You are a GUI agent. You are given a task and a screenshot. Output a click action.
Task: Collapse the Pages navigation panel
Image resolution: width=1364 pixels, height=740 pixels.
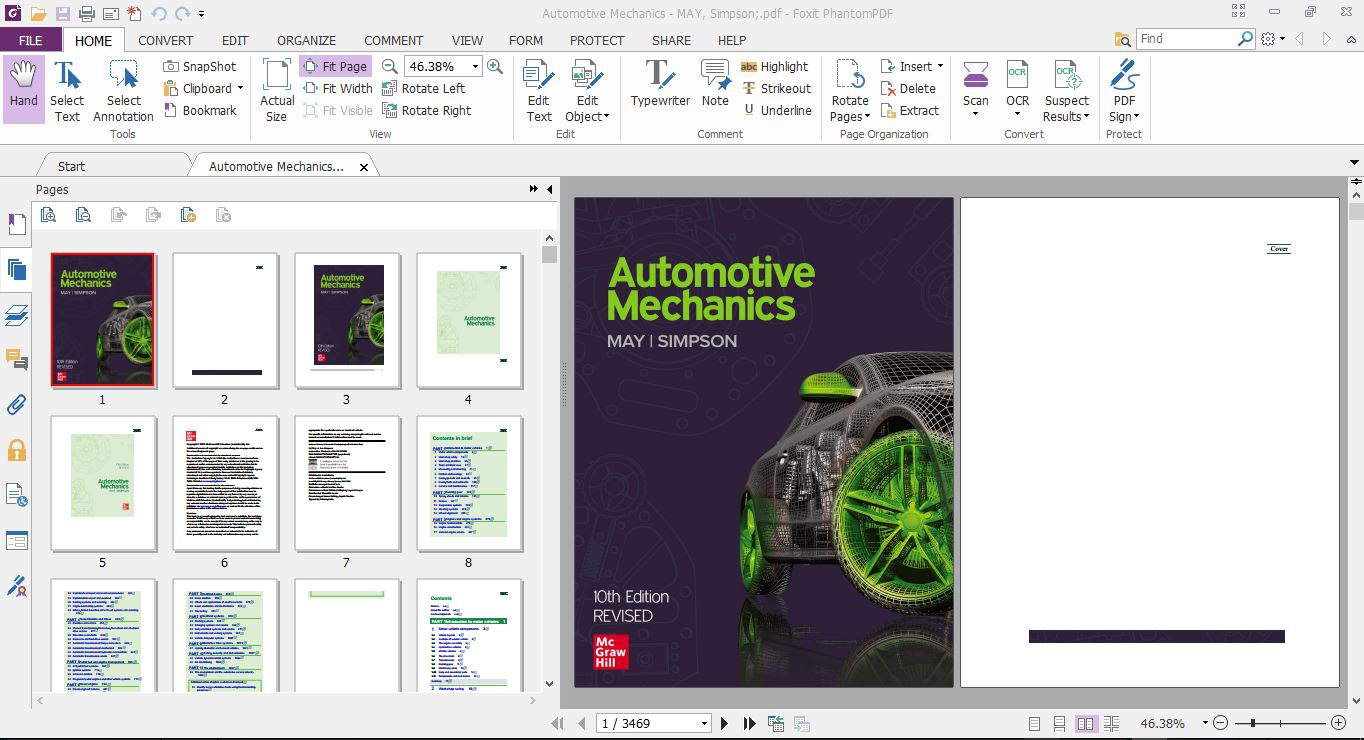(549, 189)
